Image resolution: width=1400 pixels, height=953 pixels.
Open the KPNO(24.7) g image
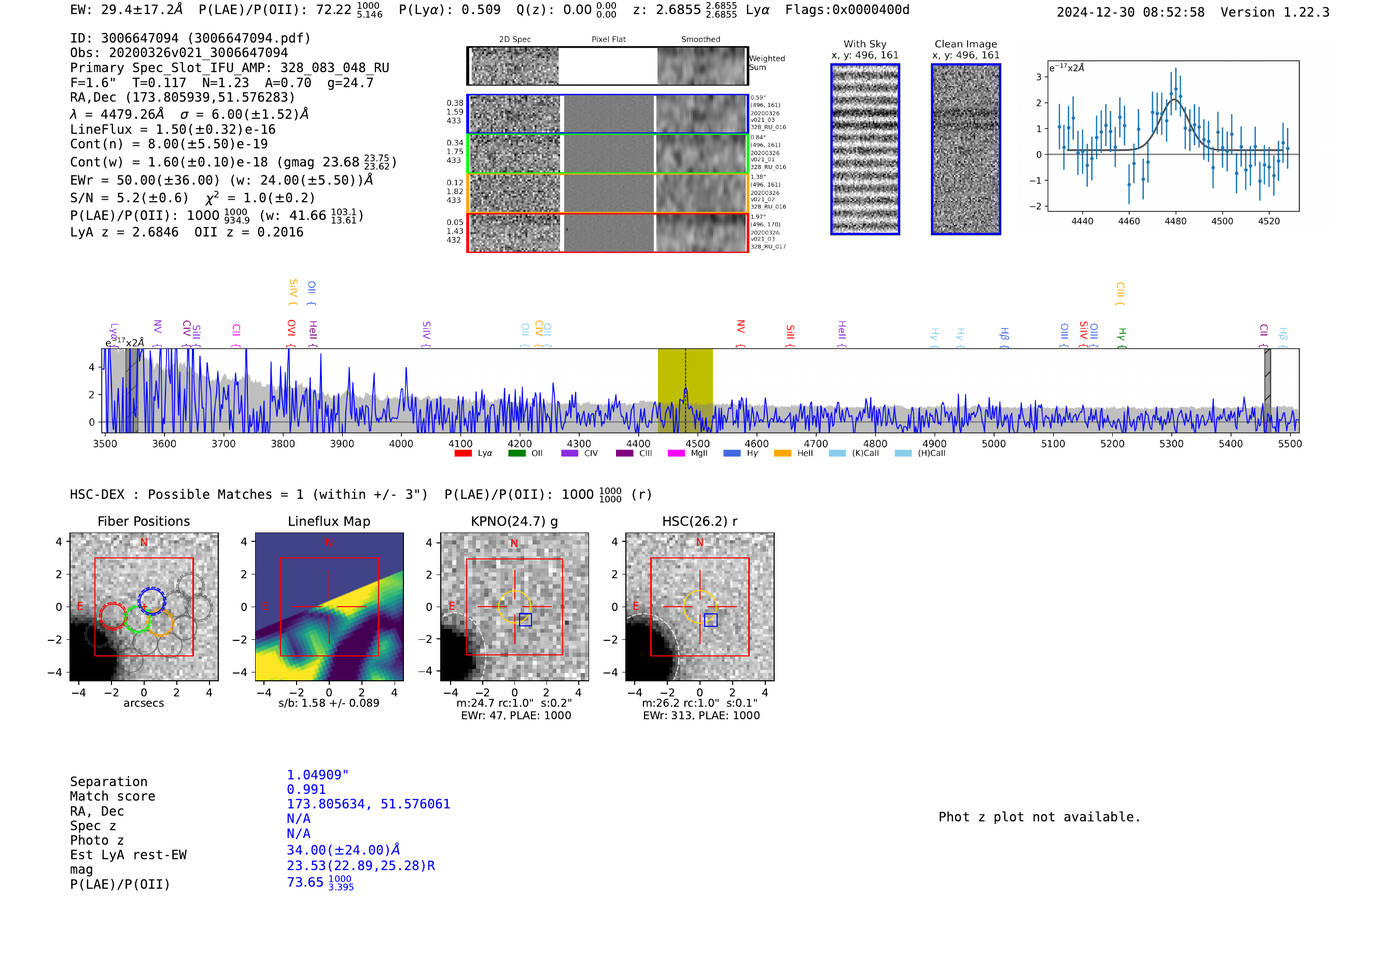(x=514, y=607)
